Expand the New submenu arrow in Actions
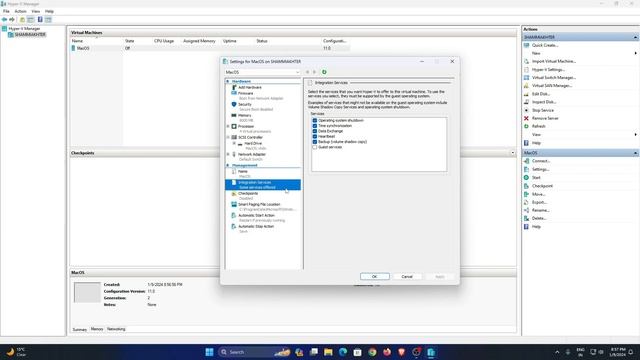The height and width of the screenshot is (360, 640). (x=636, y=53)
